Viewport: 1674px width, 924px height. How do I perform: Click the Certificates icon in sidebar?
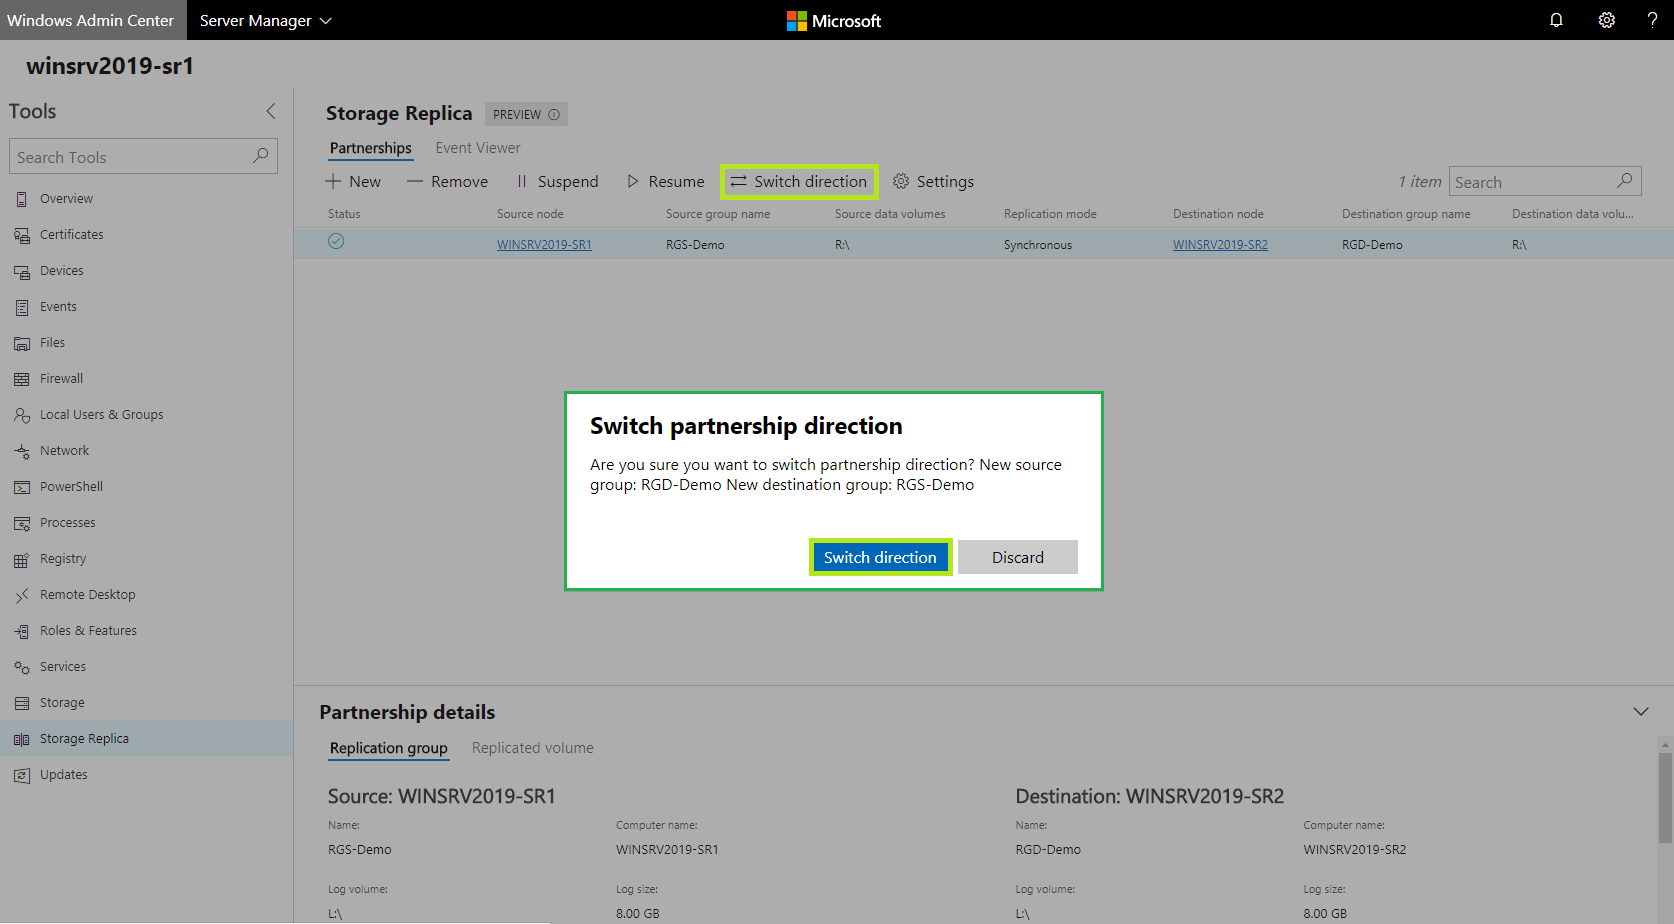pos(21,235)
